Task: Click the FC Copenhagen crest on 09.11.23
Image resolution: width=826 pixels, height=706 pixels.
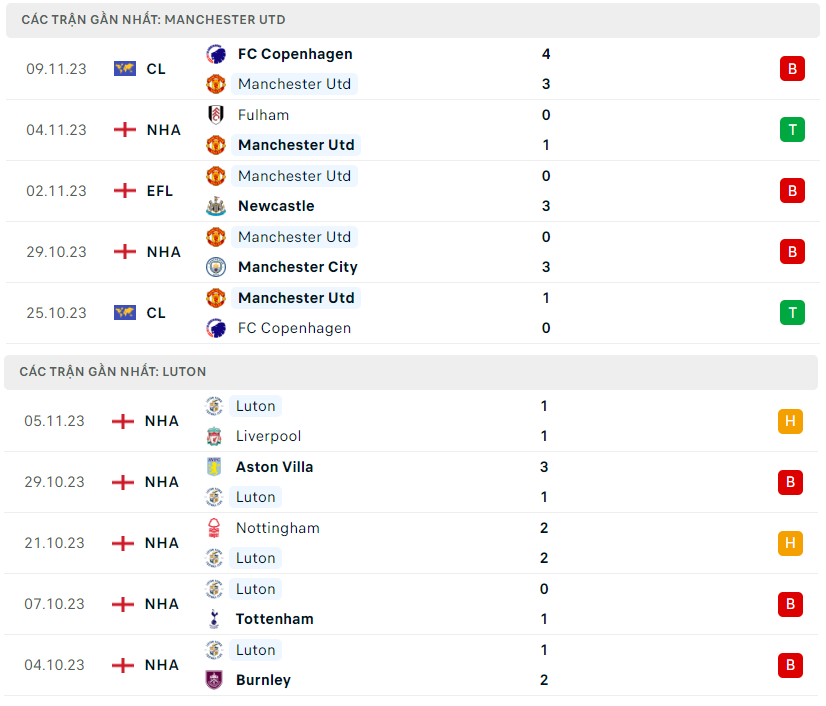Action: point(215,54)
